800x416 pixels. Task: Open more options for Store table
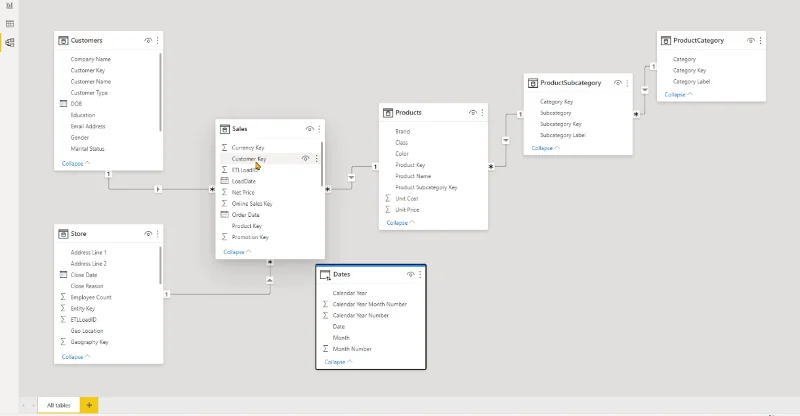pos(157,234)
